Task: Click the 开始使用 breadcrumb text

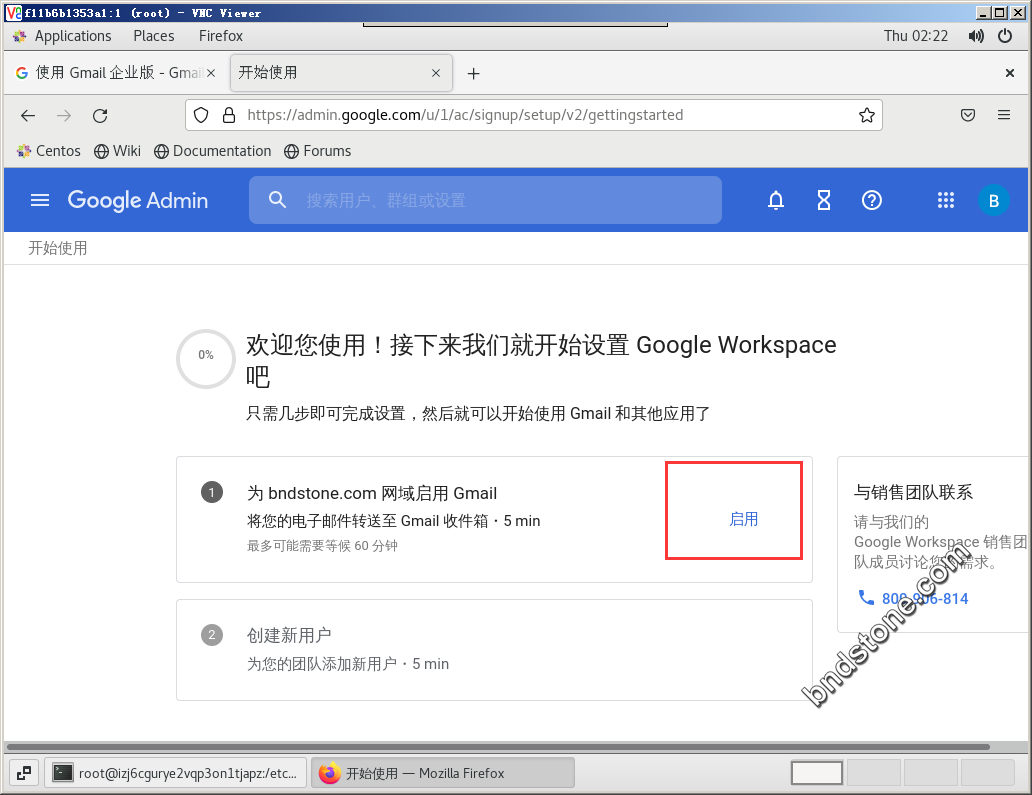Action: tap(58, 248)
